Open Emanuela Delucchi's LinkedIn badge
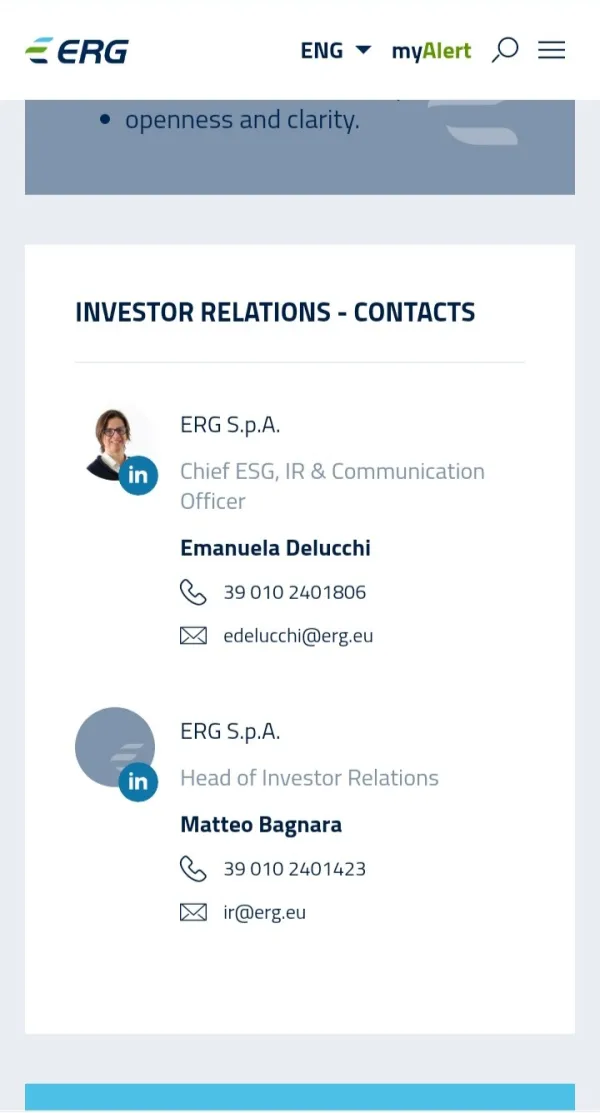 coord(138,475)
